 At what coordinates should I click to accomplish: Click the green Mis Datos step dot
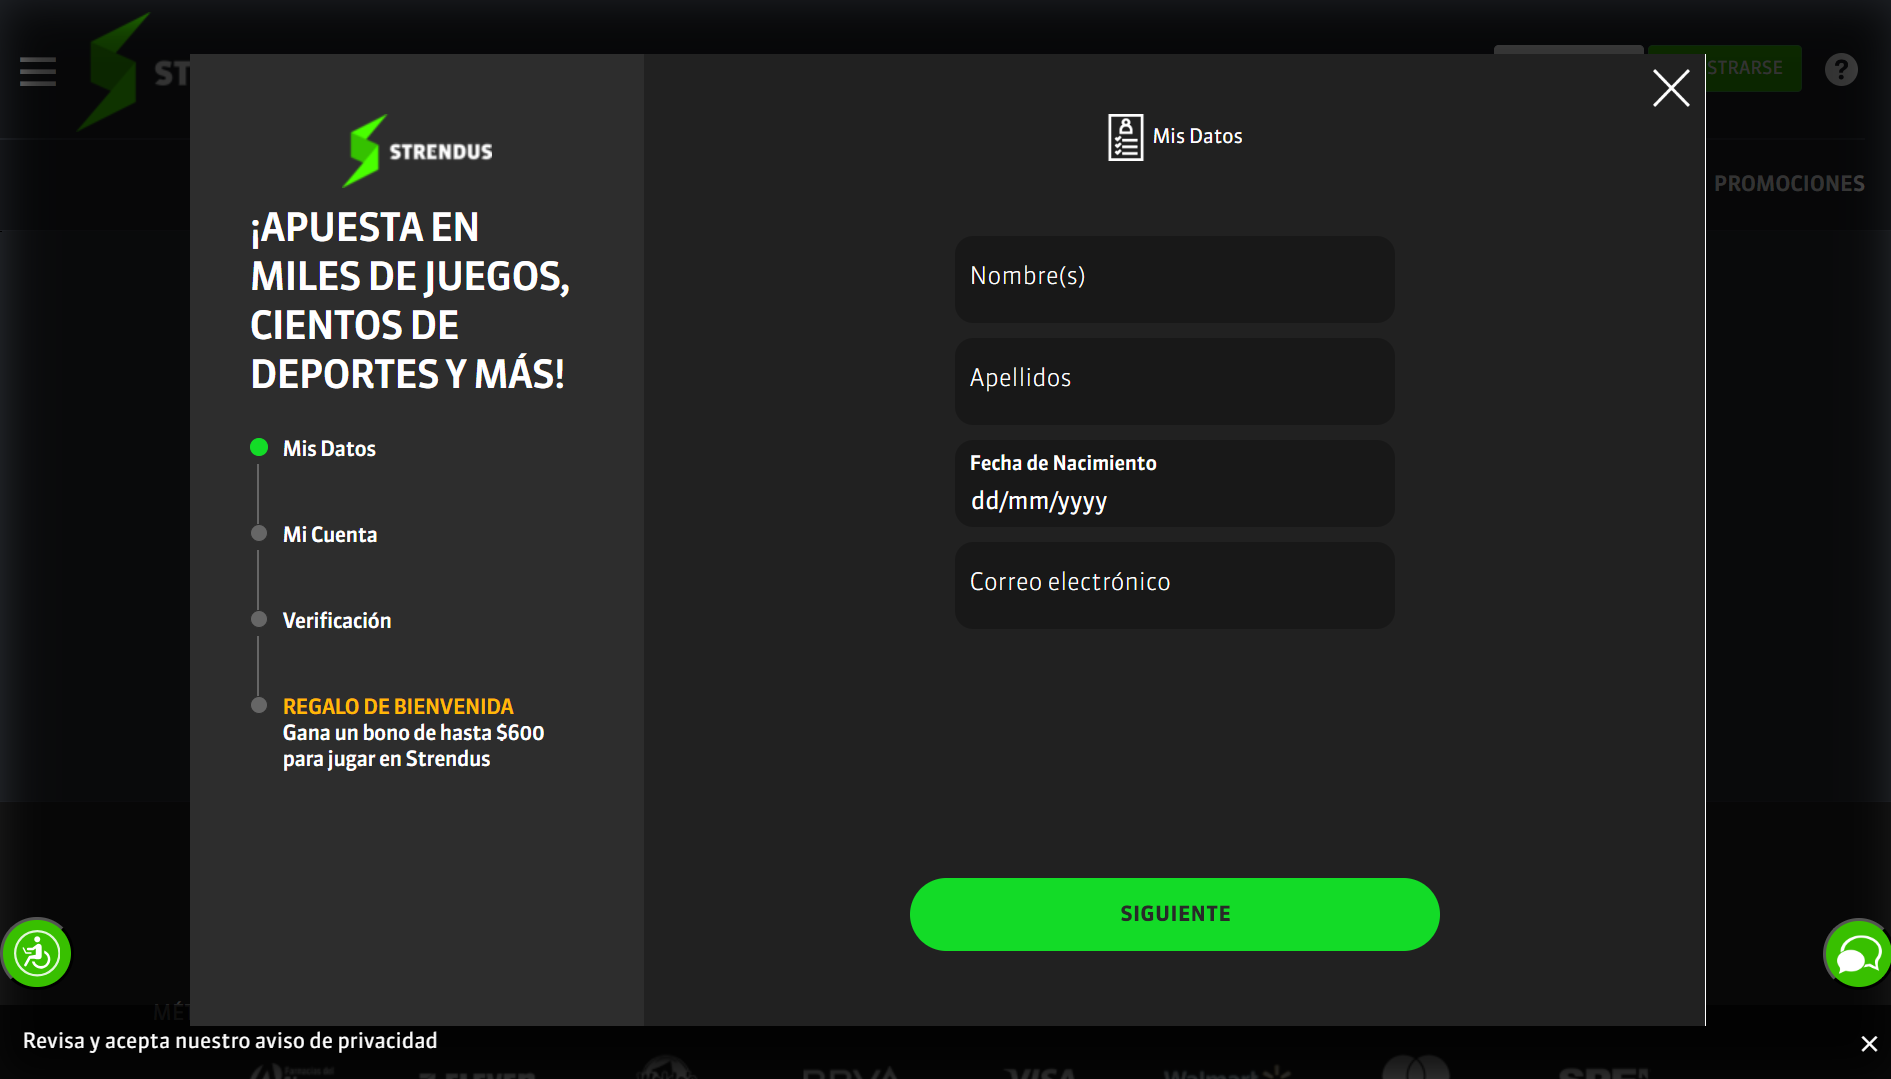click(x=259, y=447)
